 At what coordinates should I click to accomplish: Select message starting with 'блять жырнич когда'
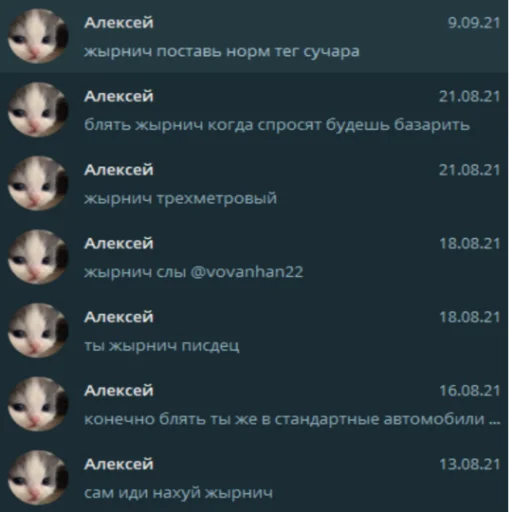[x=277, y=125]
